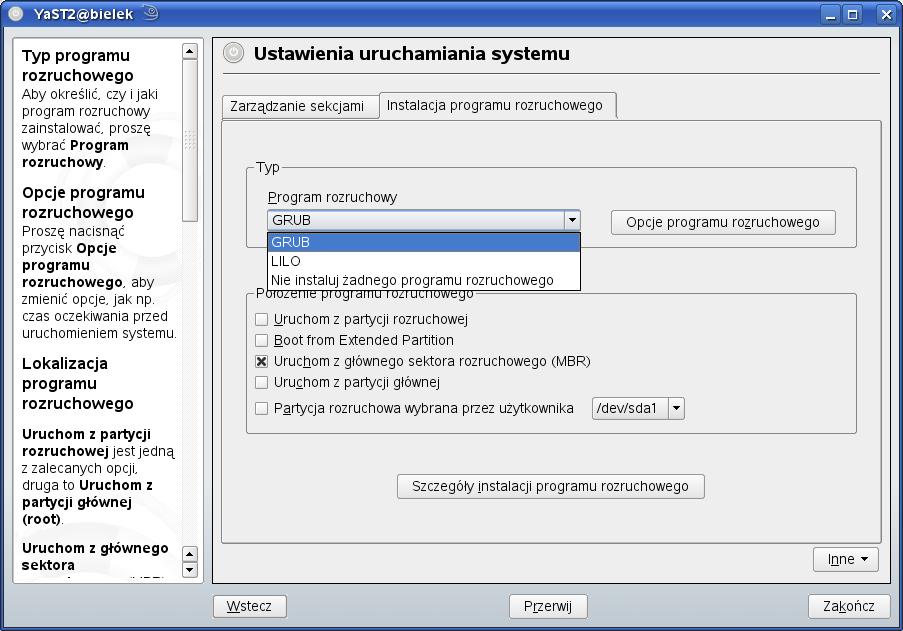The width and height of the screenshot is (903, 631).
Task: Choose LILO from the bootloader list
Action: [424, 261]
